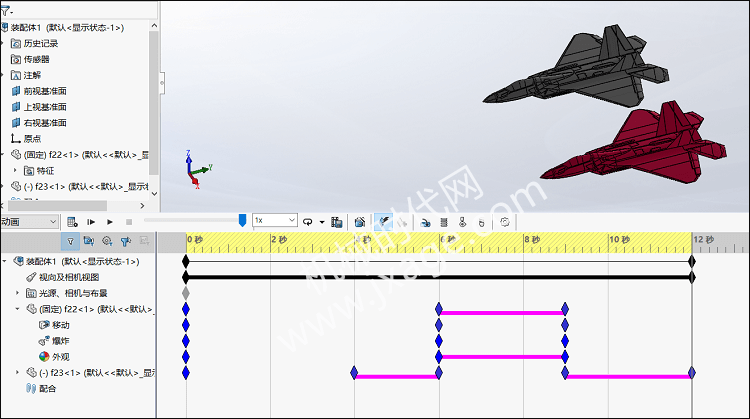
Task: Add a Motor to the study
Action: point(425,222)
